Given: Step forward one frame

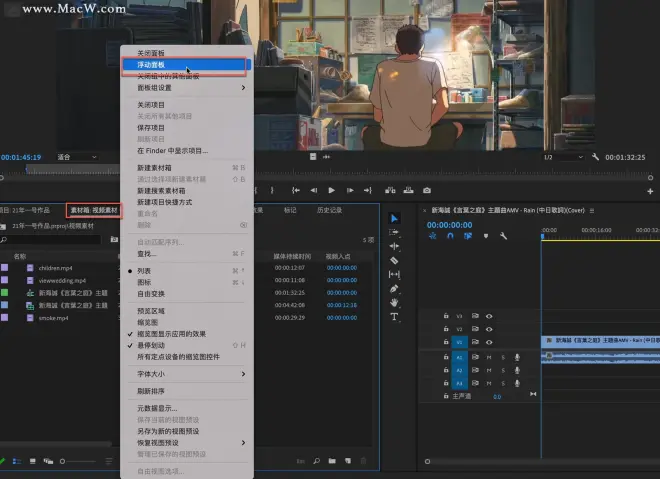Looking at the screenshot, I should point(350,190).
